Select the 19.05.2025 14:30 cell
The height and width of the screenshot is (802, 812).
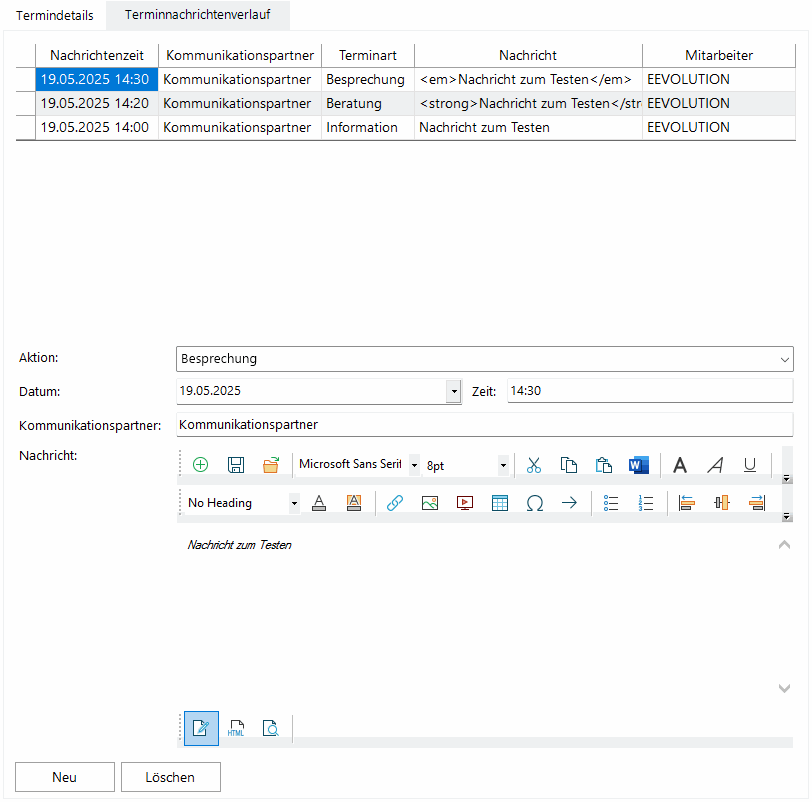(x=96, y=79)
